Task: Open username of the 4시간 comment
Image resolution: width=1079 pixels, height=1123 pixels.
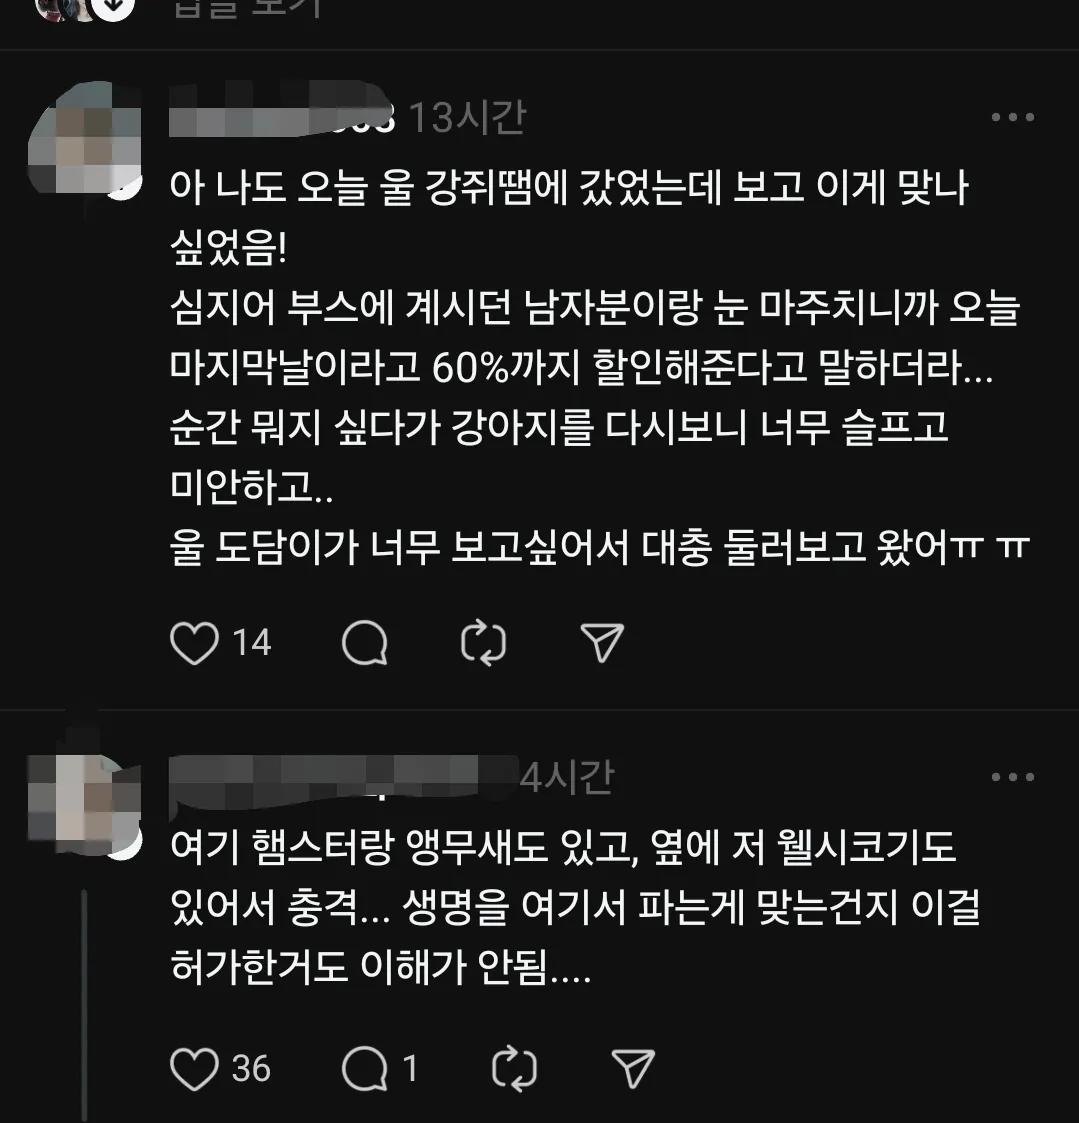Action: coord(344,777)
